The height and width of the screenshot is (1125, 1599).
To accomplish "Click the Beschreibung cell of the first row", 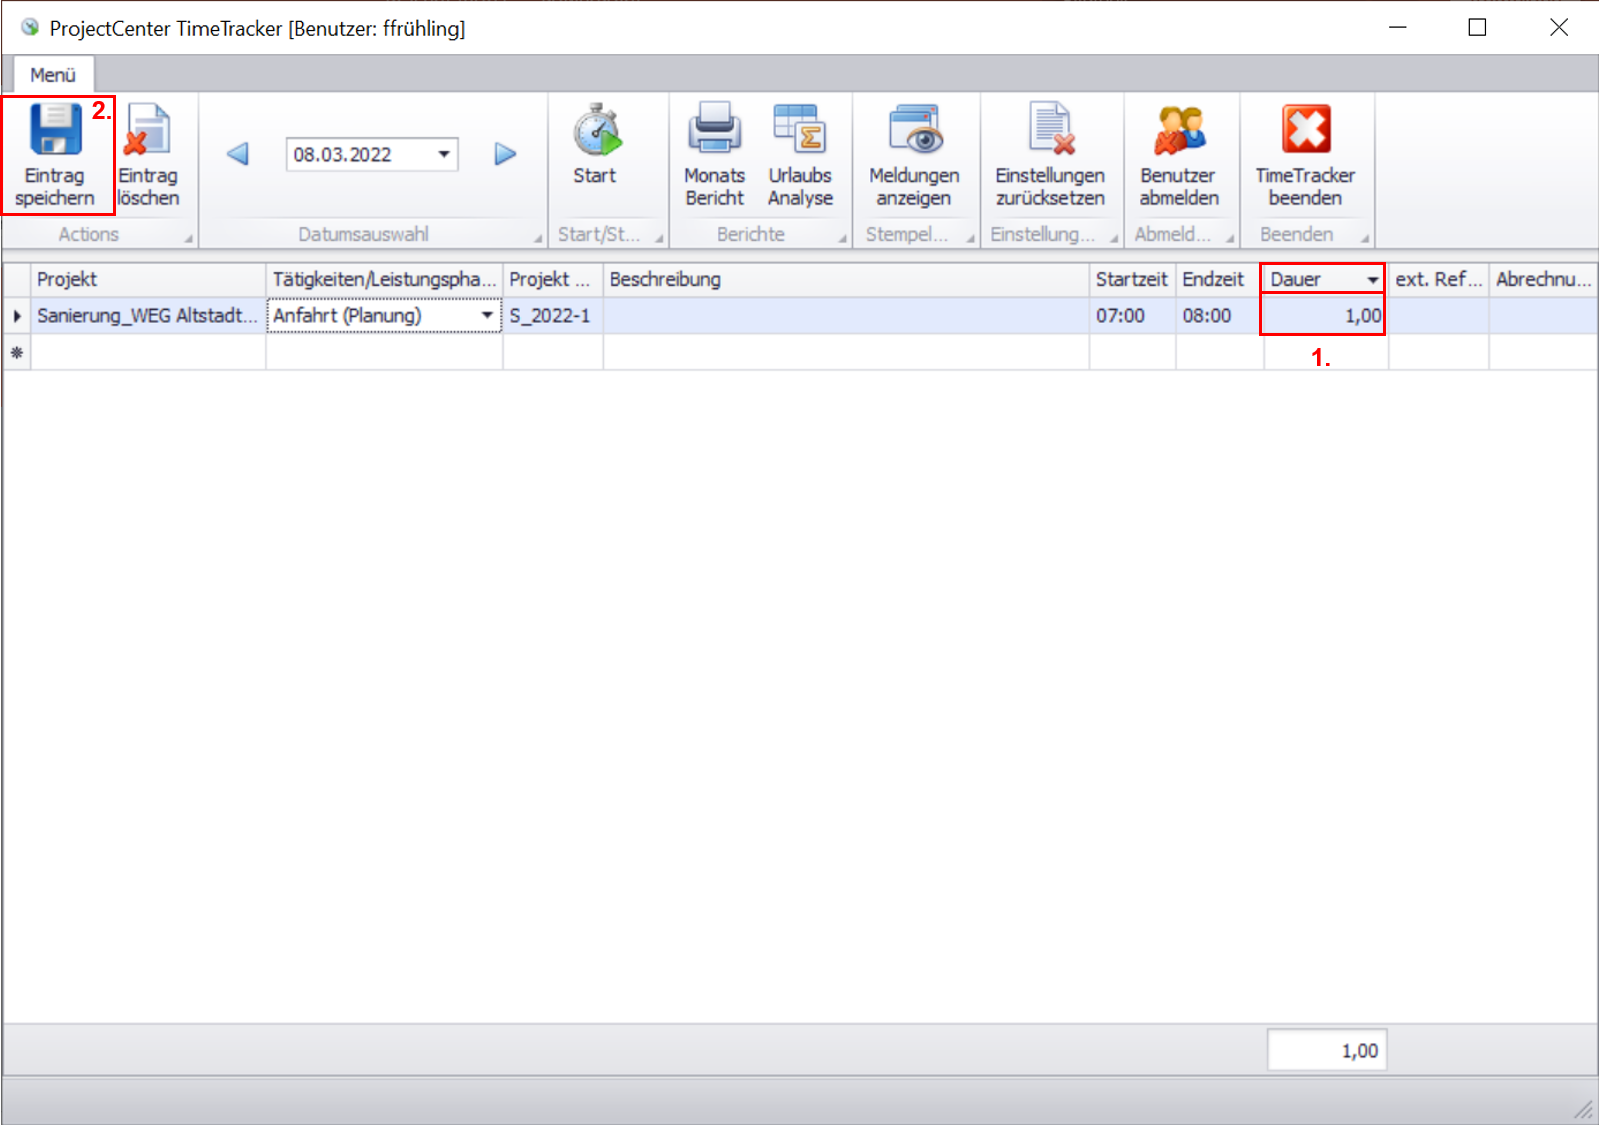I will [845, 316].
